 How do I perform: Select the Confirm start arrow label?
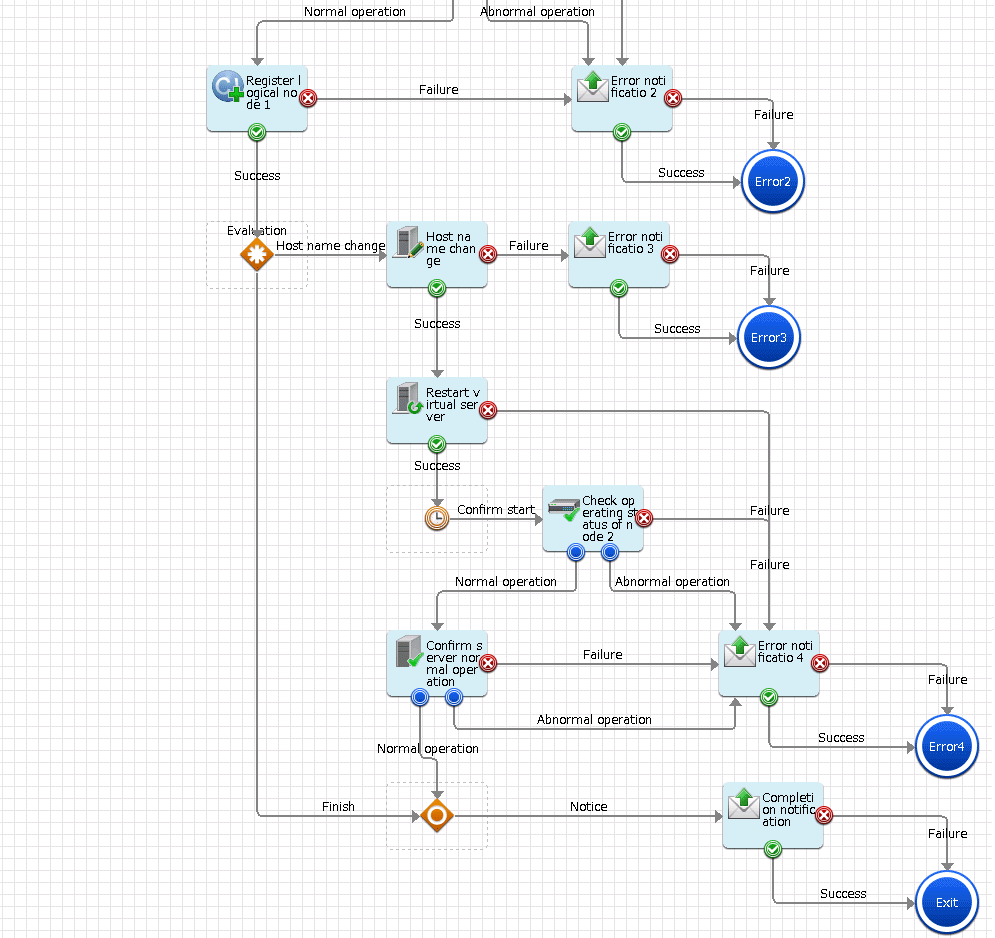496,510
